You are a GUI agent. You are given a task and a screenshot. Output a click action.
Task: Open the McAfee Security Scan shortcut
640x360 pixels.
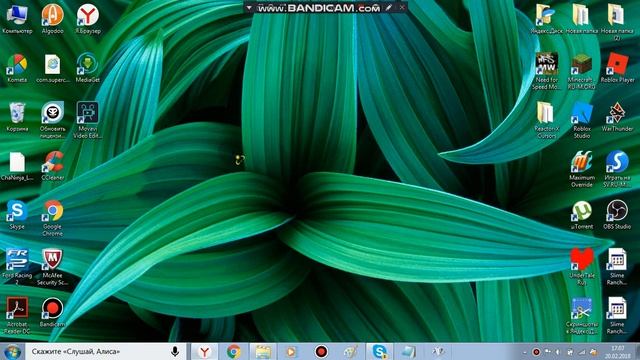52,267
